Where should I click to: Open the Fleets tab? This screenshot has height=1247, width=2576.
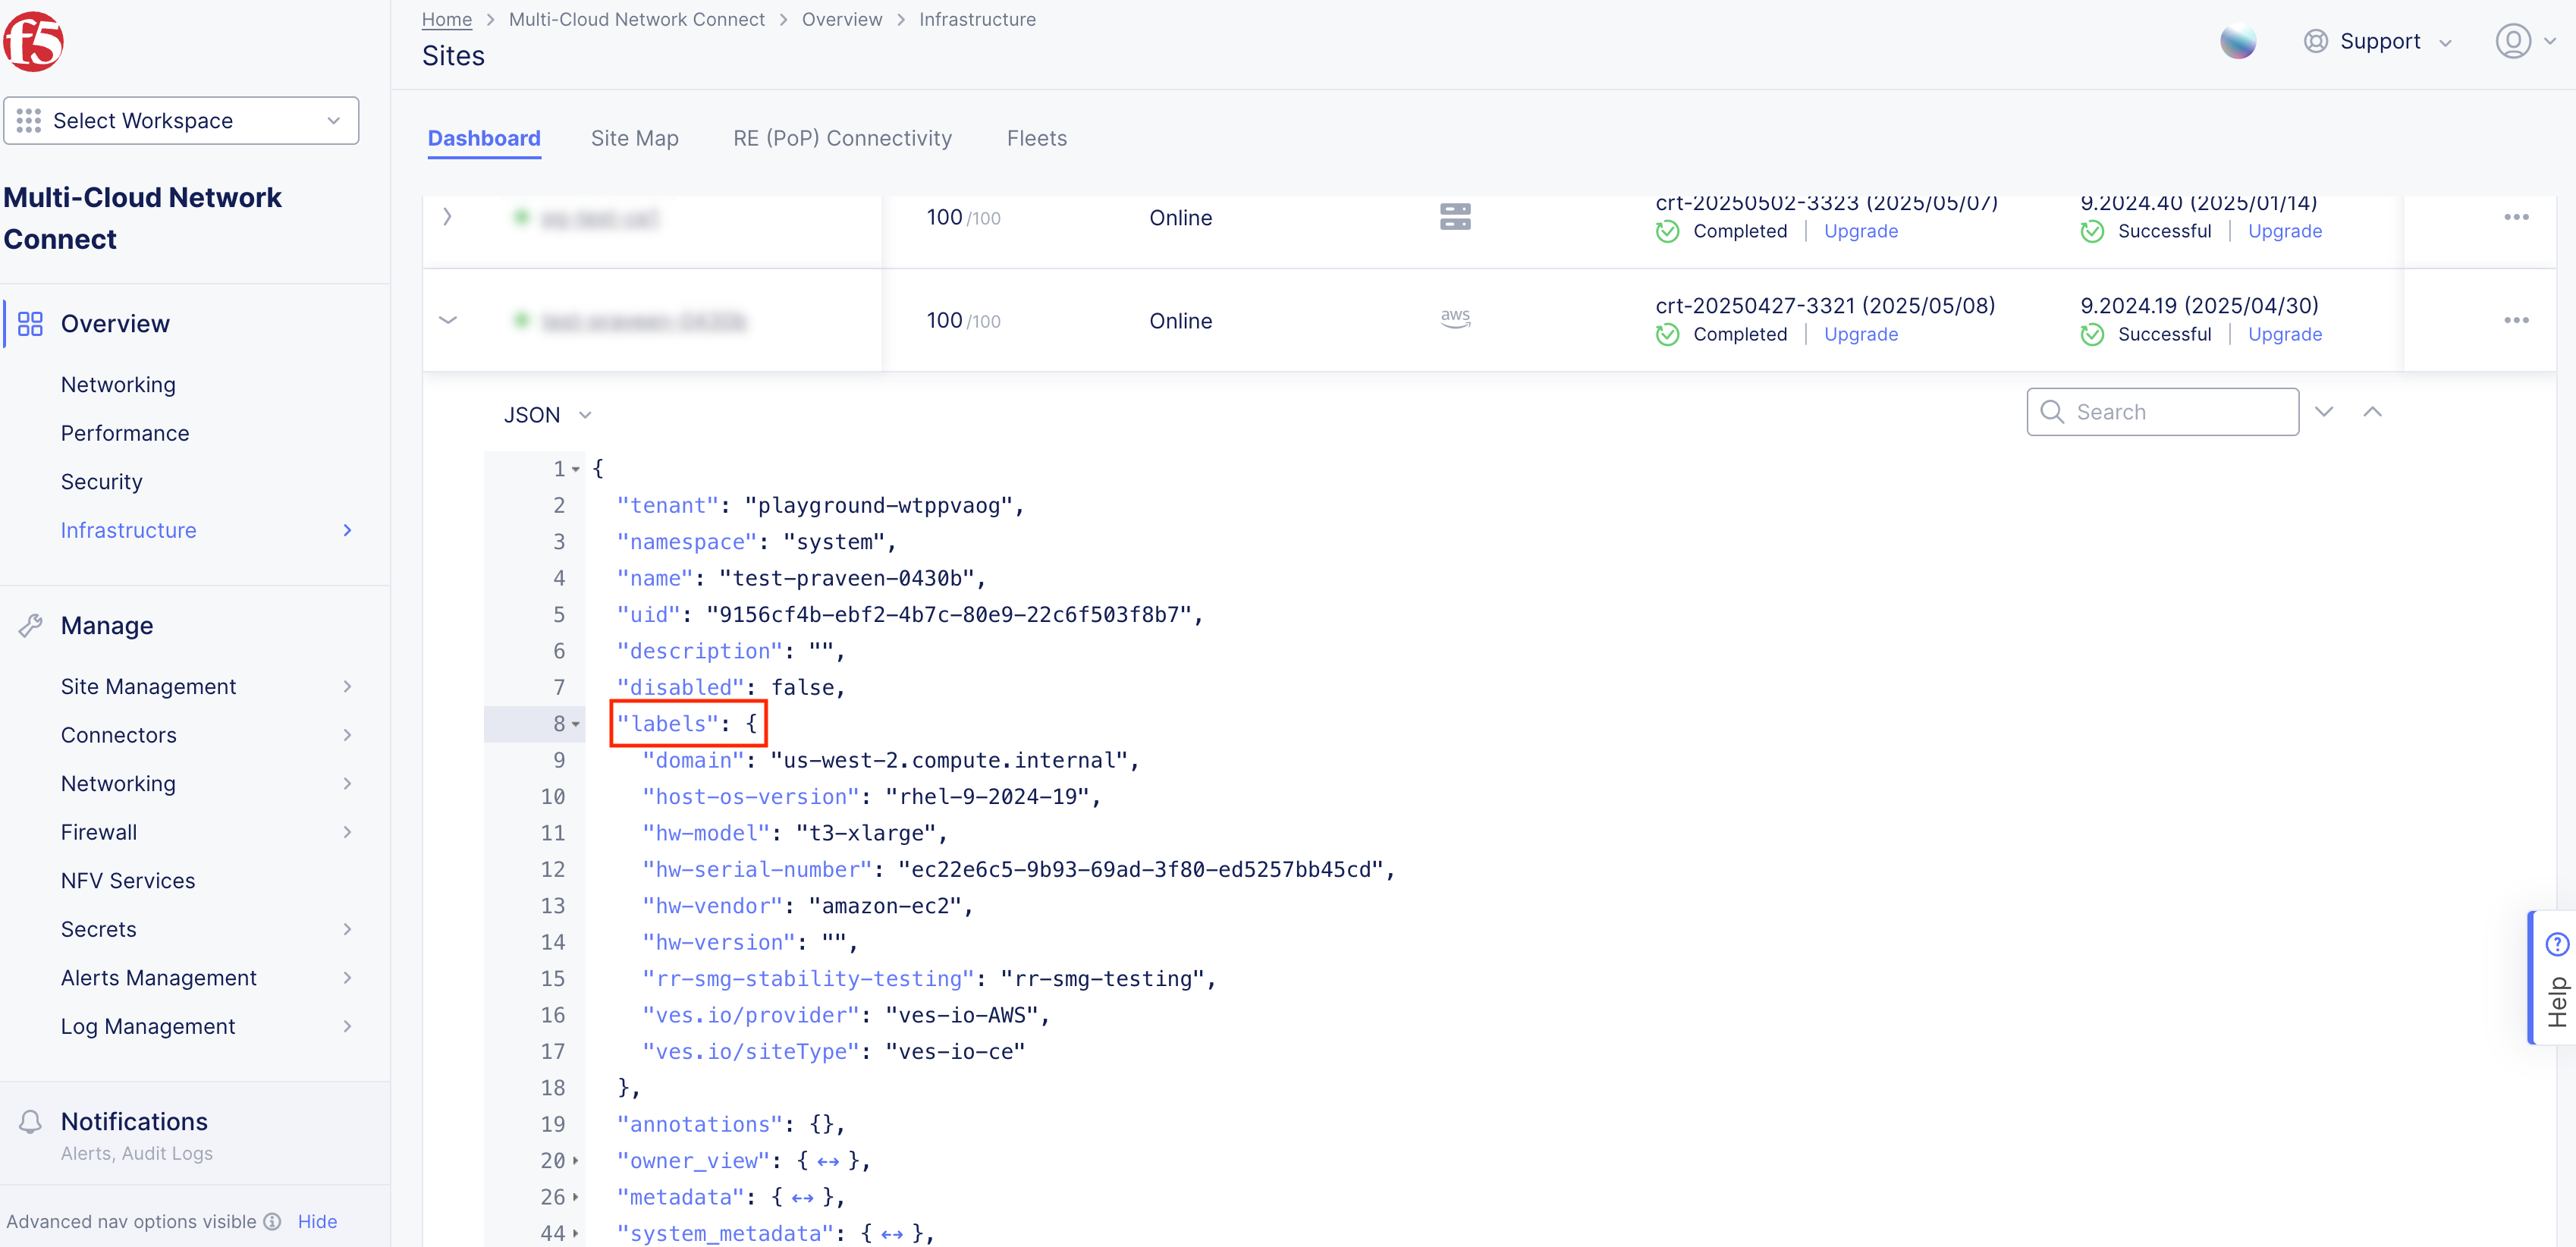pos(1036,138)
